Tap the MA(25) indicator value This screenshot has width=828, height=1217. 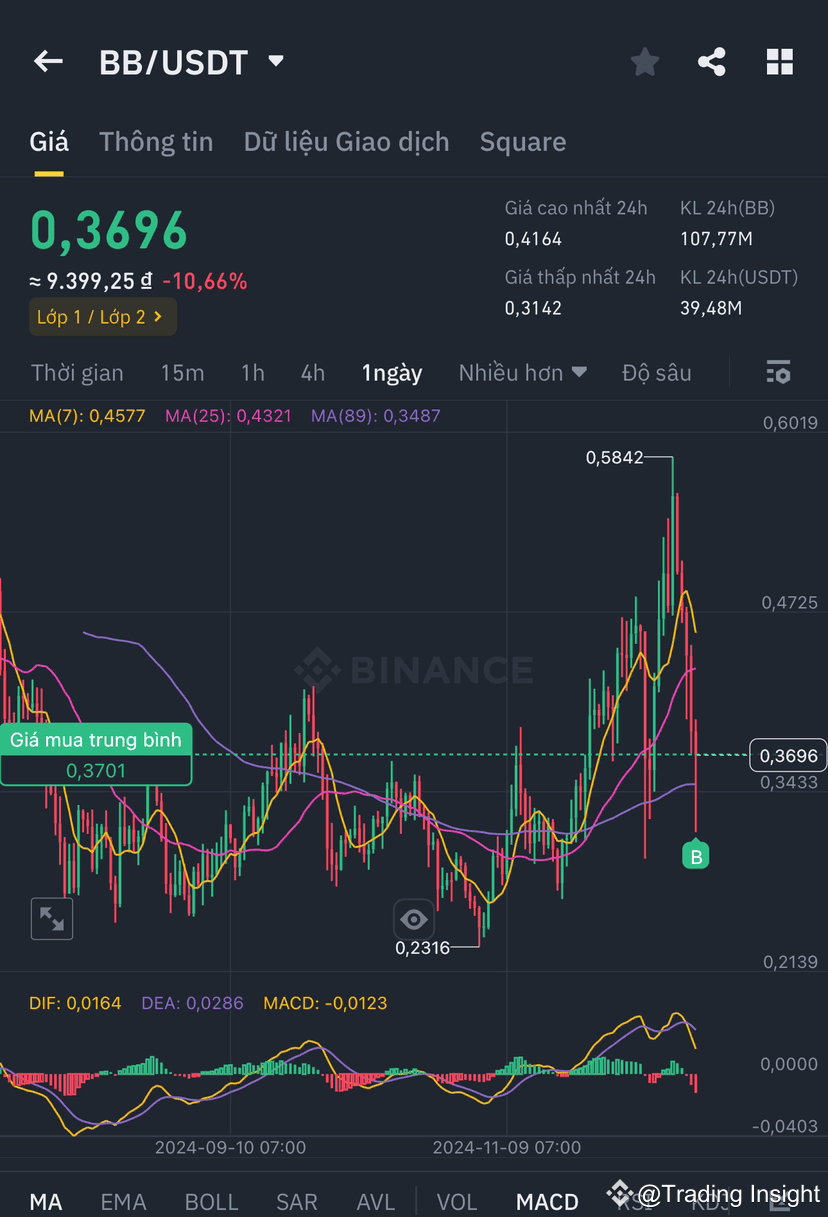[228, 415]
